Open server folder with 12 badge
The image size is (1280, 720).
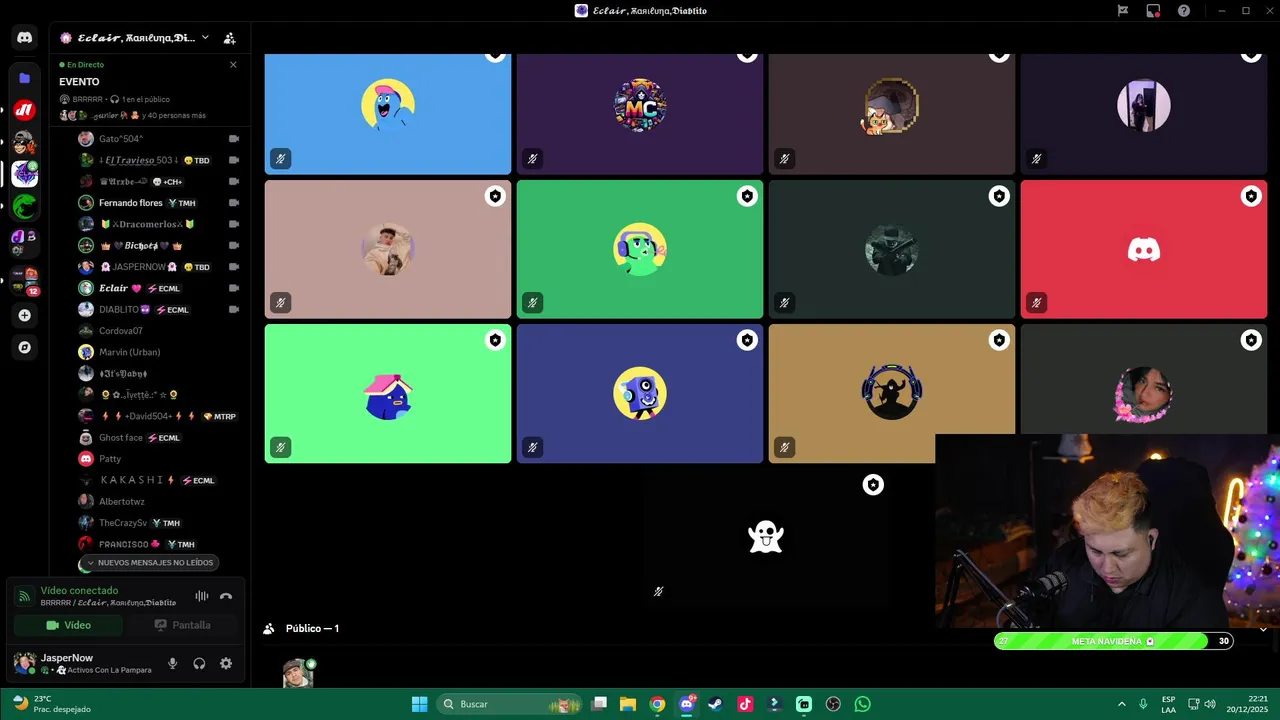click(25, 281)
